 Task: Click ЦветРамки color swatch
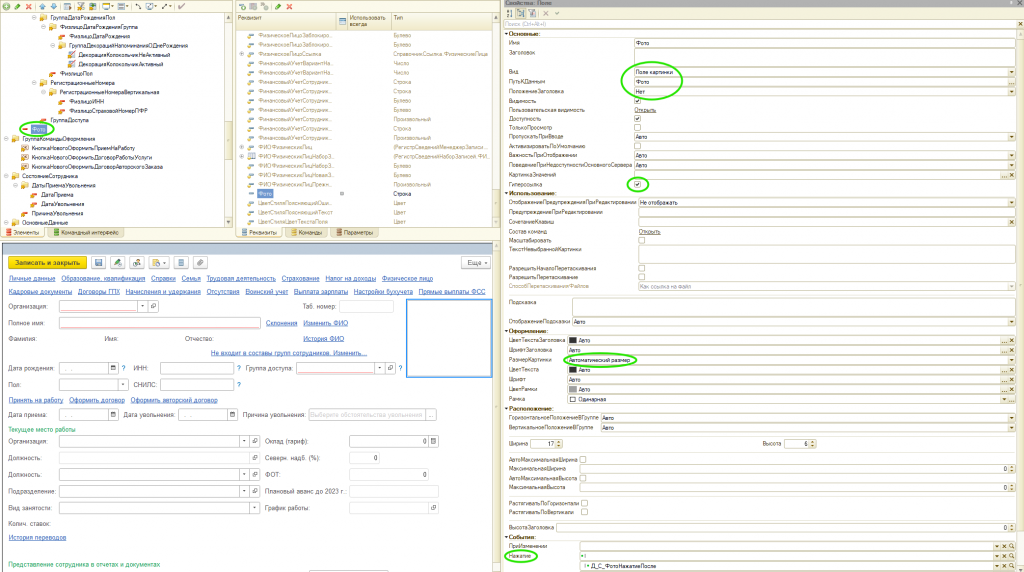coord(573,389)
